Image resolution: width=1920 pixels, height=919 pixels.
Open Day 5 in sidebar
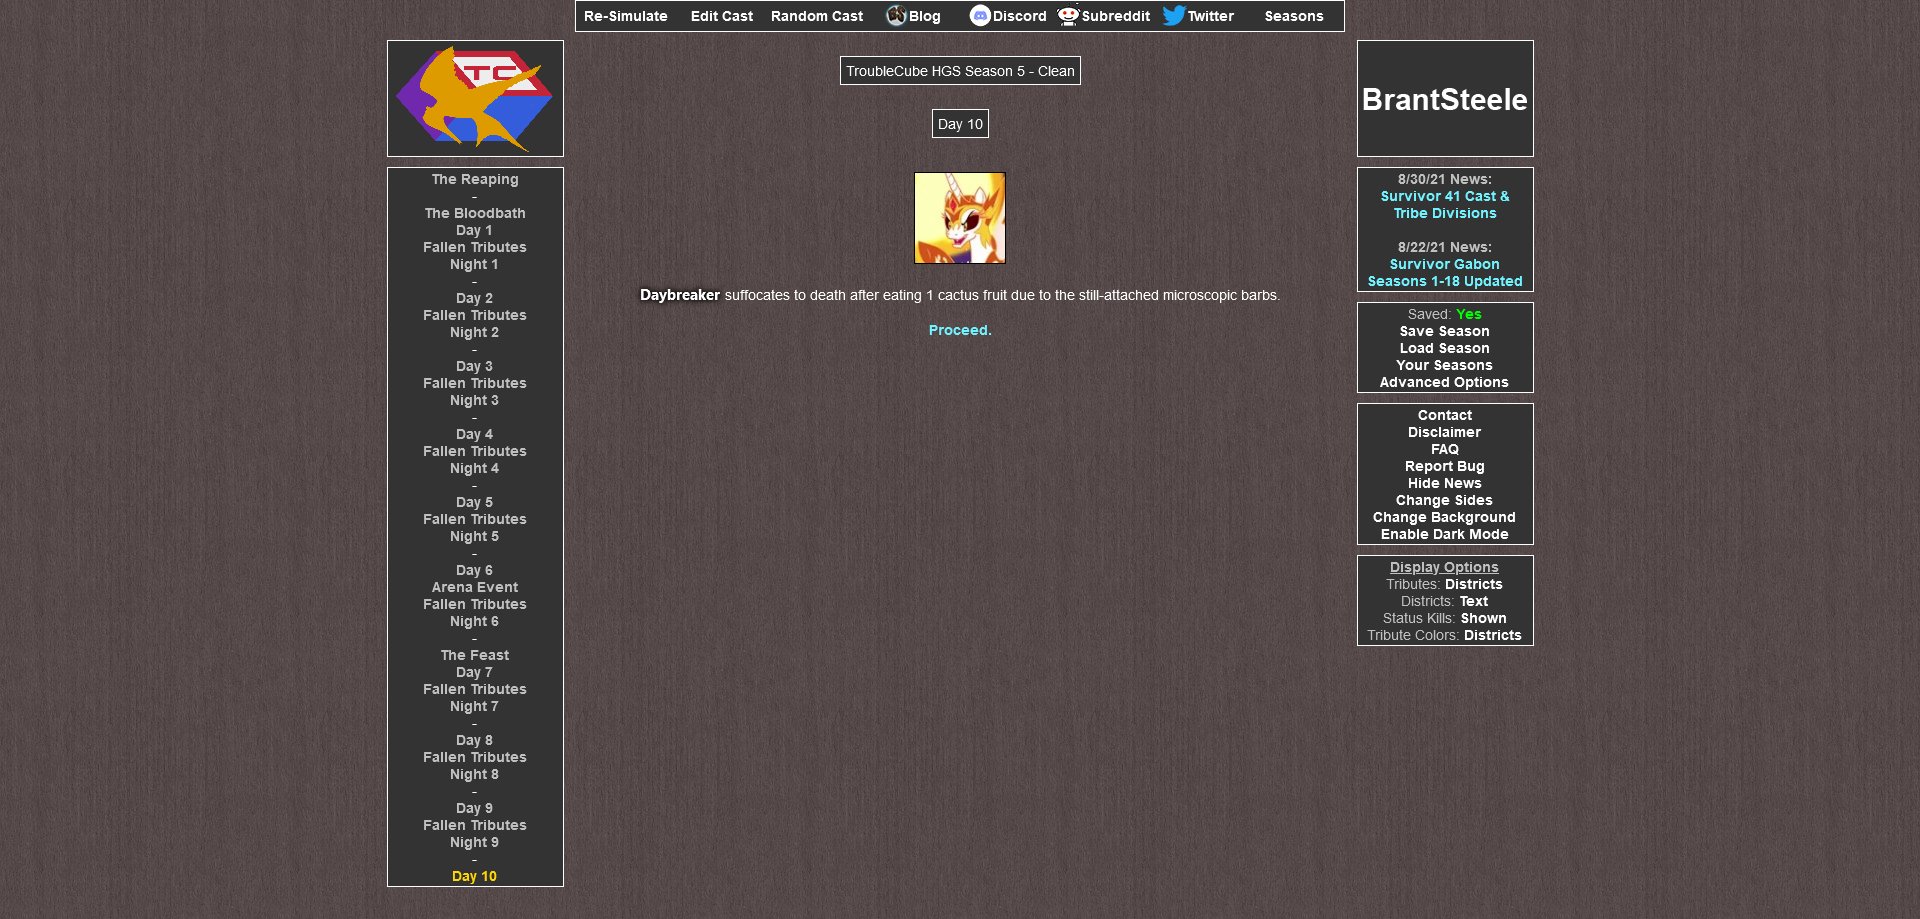(475, 502)
